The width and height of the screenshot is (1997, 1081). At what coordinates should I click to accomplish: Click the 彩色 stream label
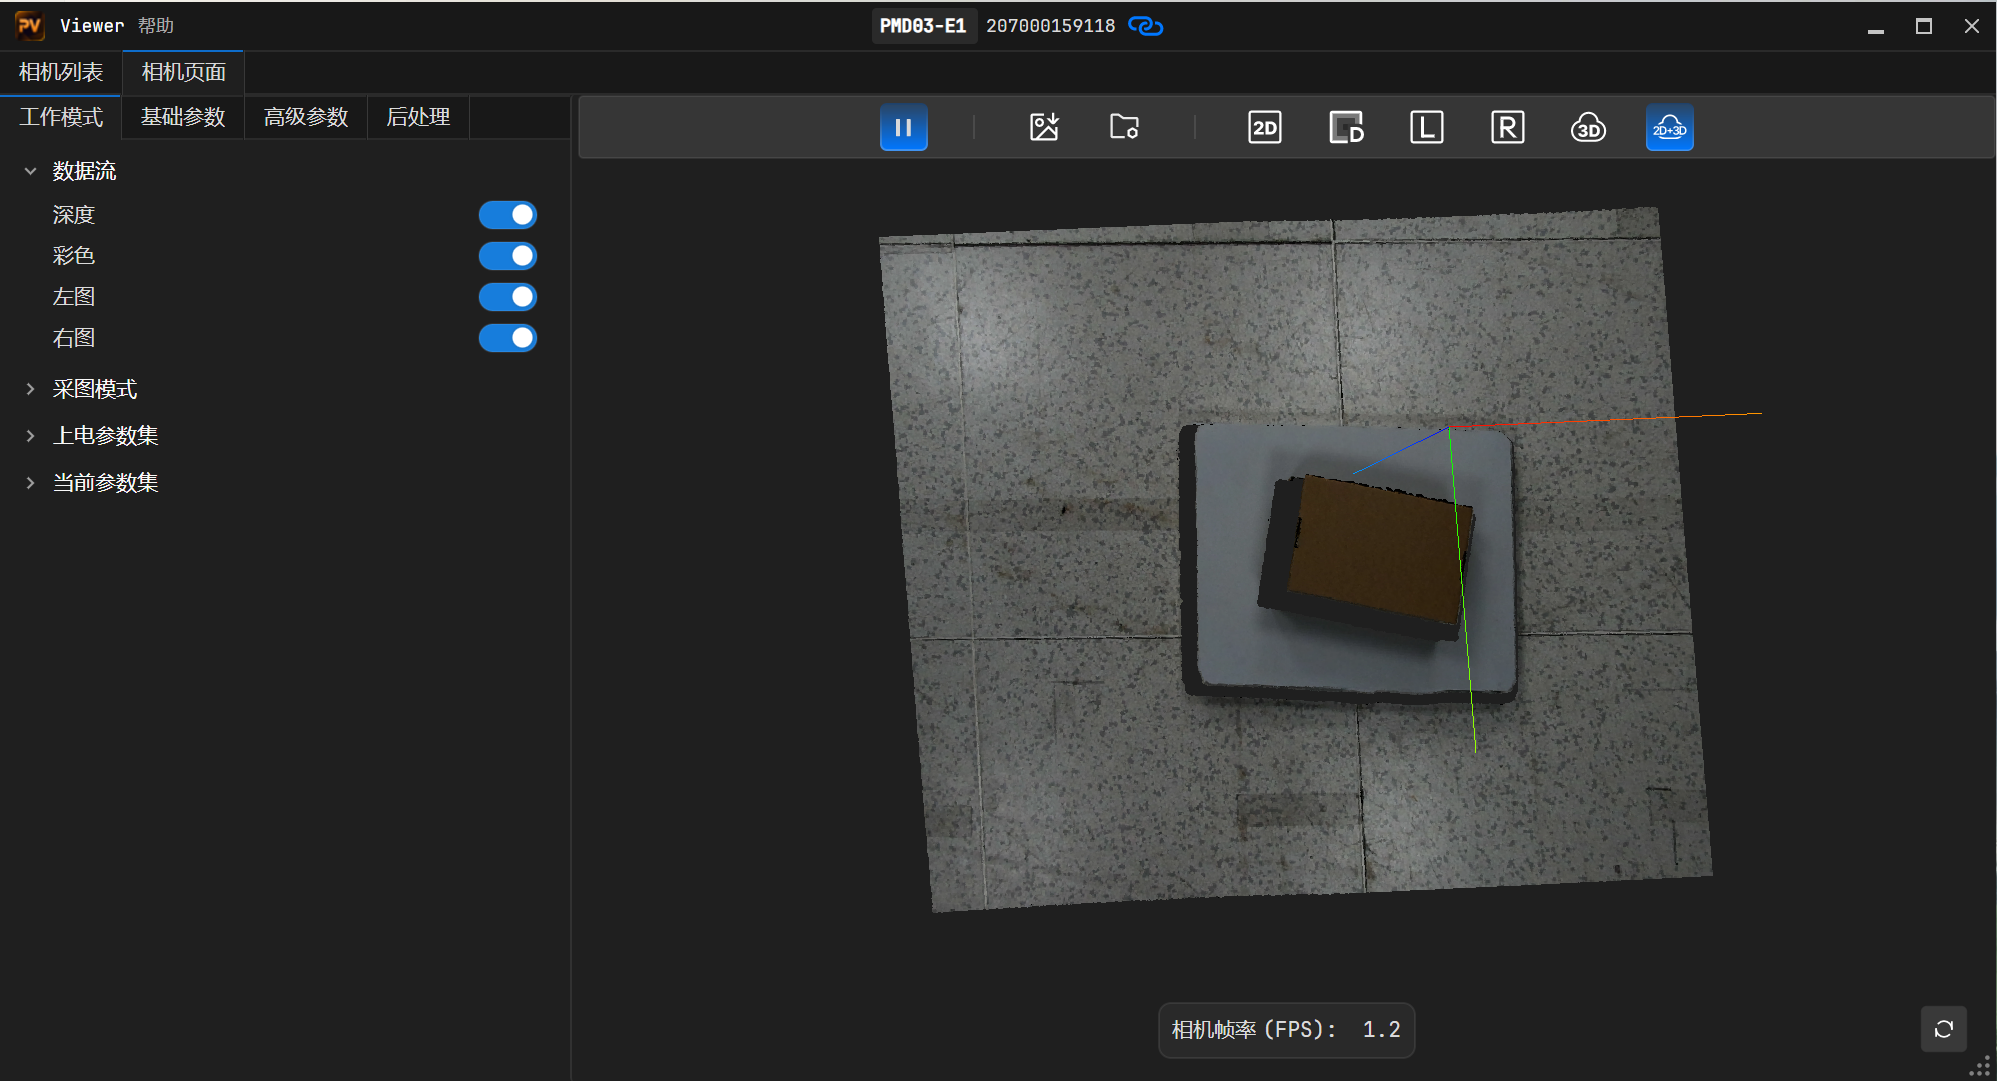click(x=74, y=256)
